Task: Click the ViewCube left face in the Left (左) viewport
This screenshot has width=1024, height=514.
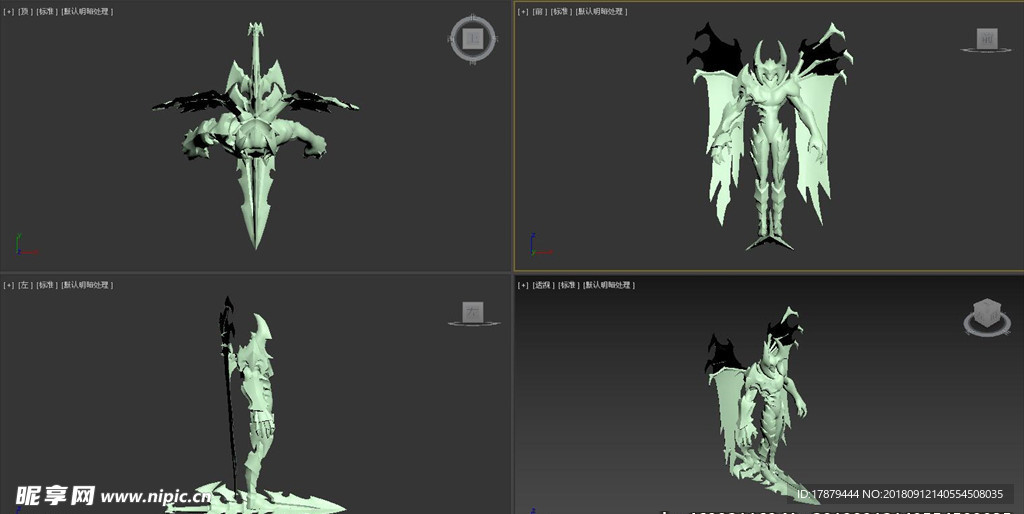Action: (x=473, y=312)
